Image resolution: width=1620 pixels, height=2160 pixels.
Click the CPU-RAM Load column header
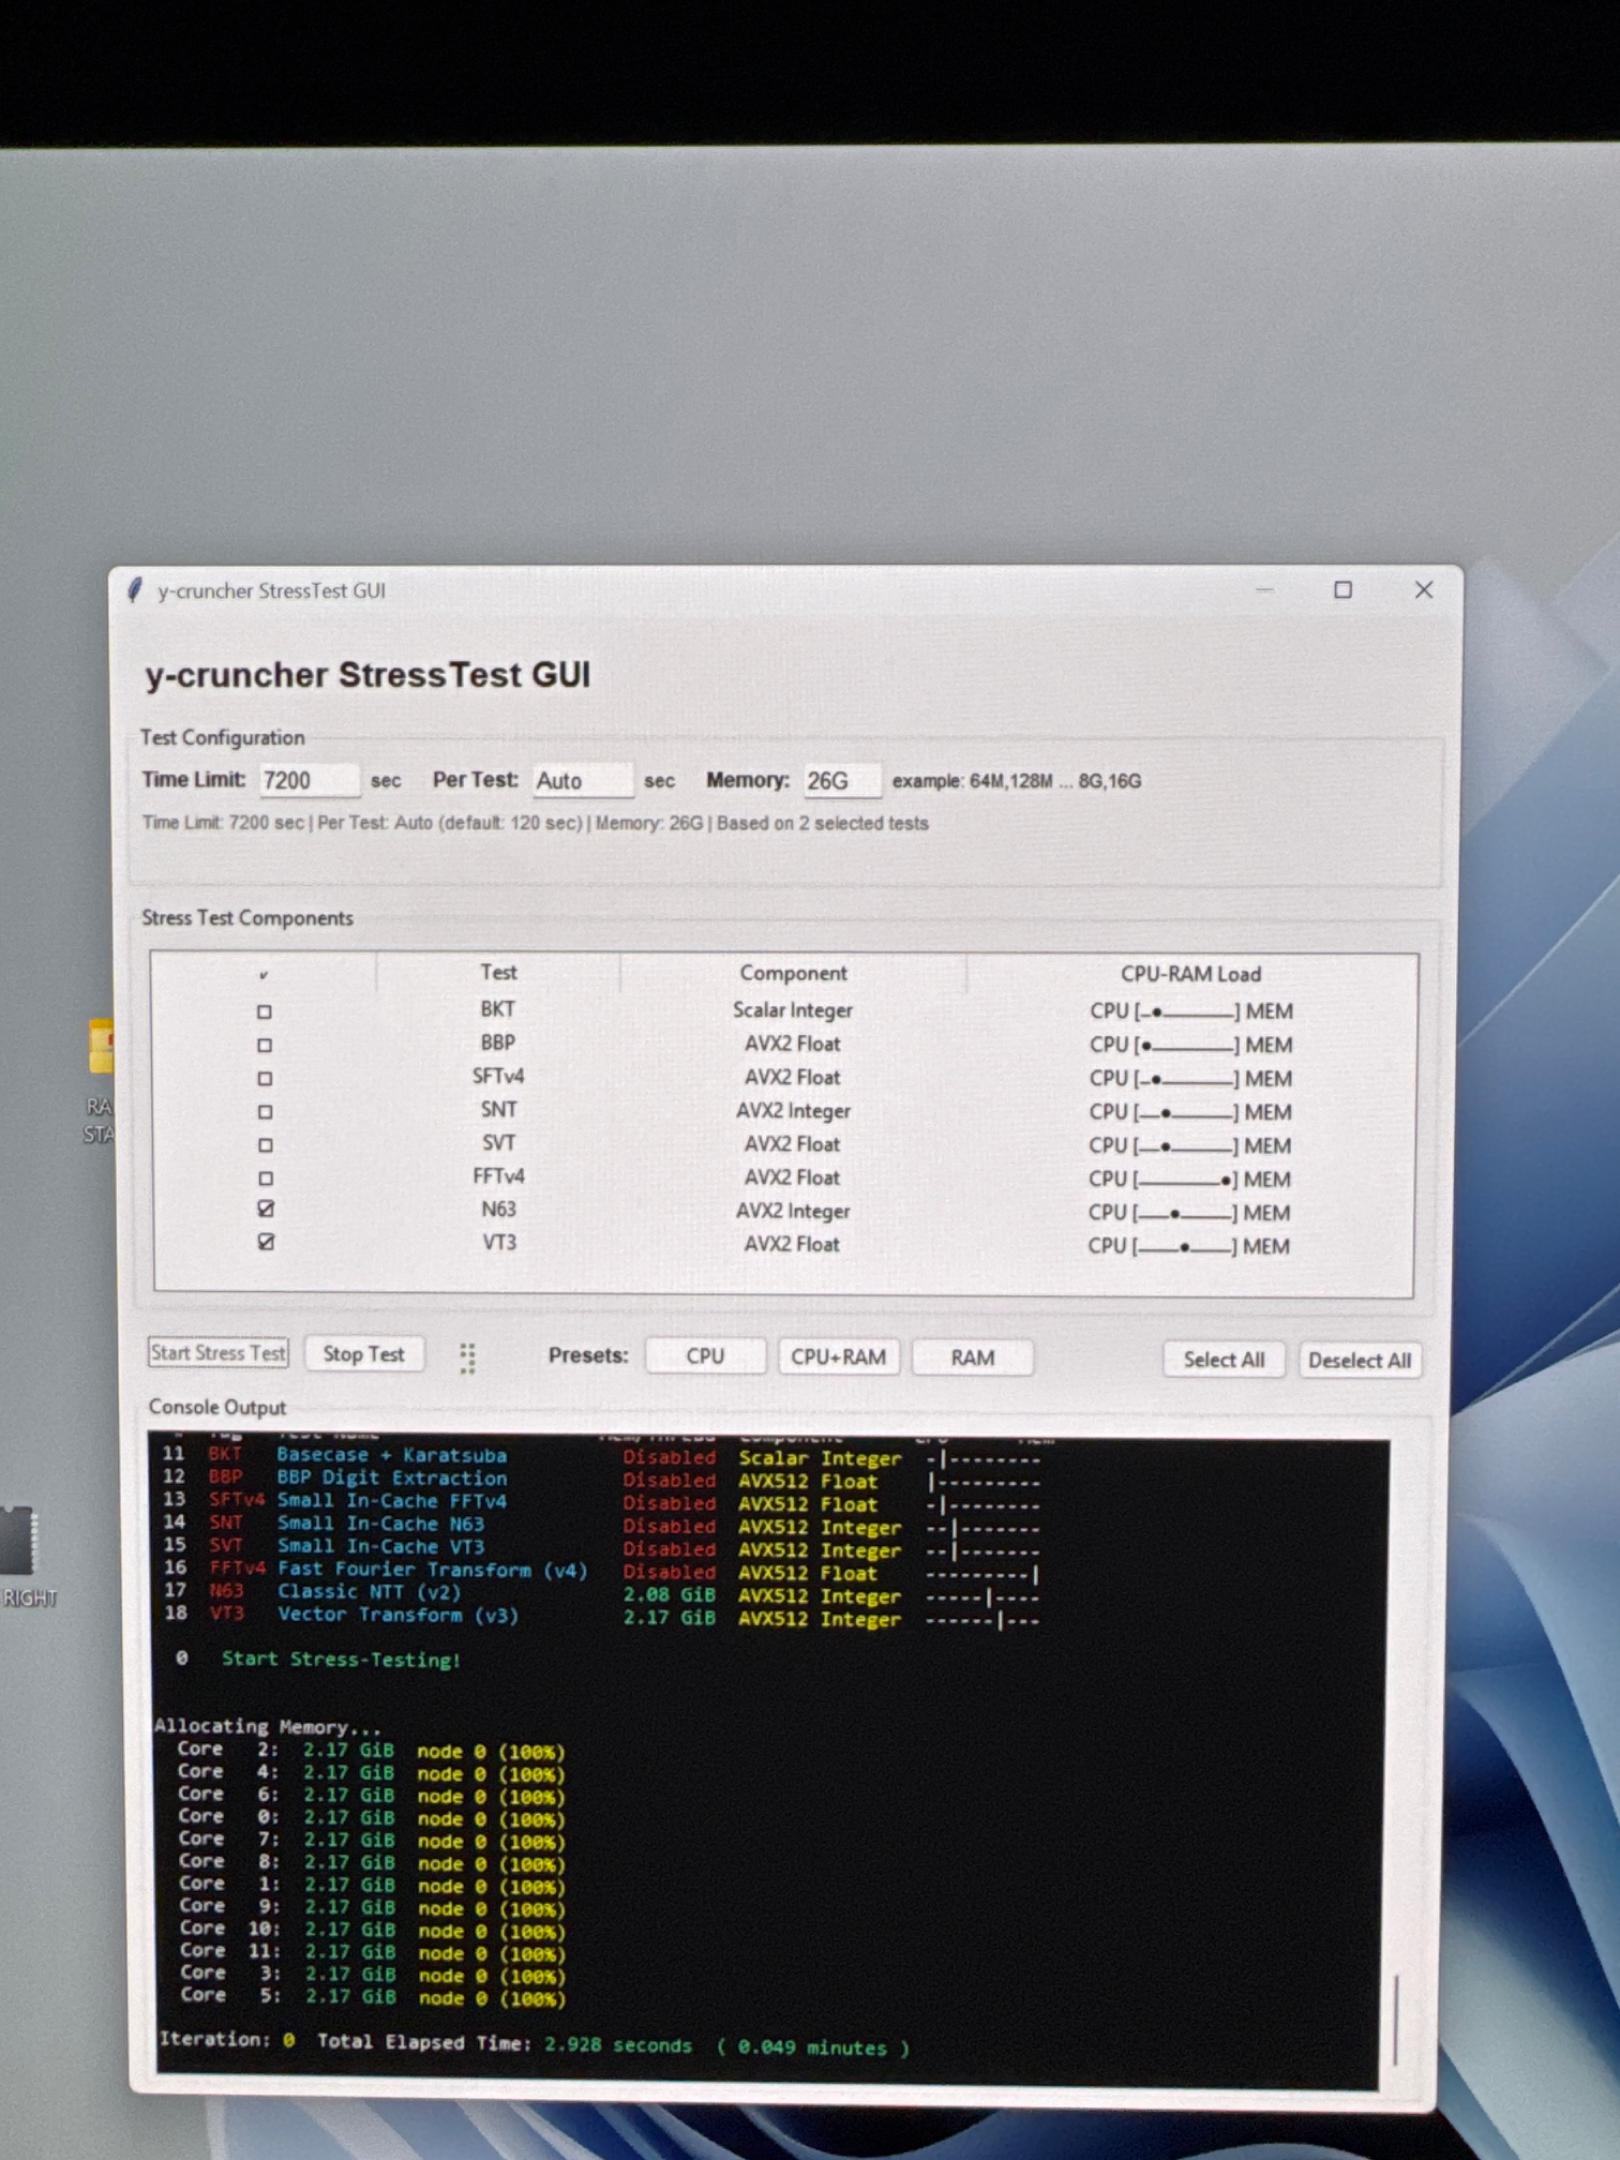[x=1190, y=974]
